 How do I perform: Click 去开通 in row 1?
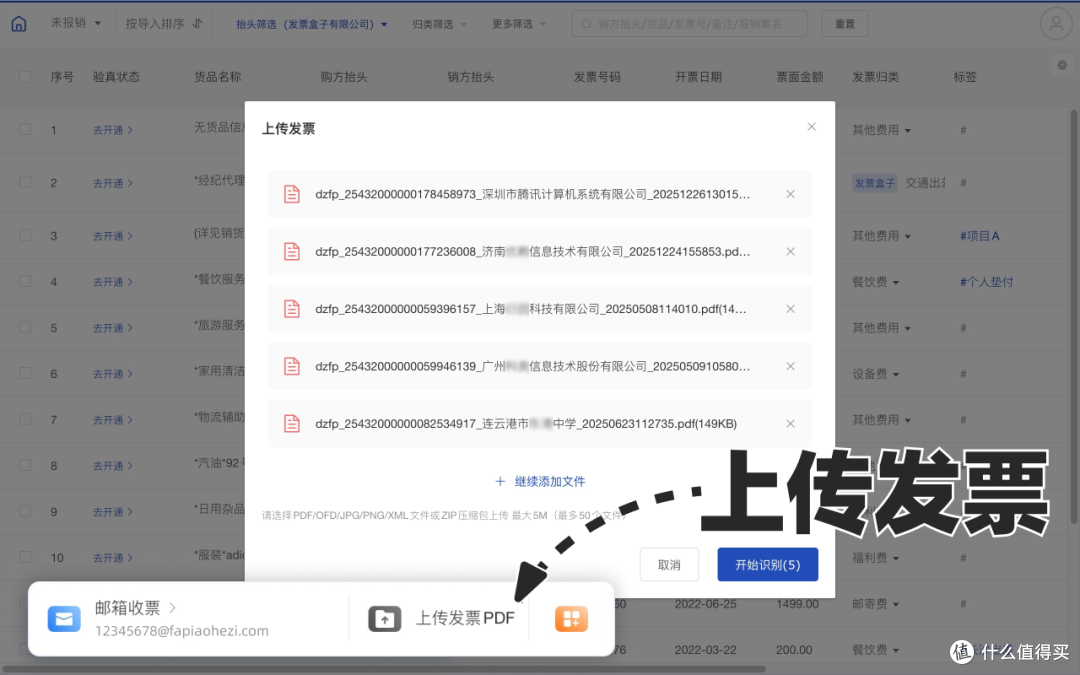click(x=112, y=129)
